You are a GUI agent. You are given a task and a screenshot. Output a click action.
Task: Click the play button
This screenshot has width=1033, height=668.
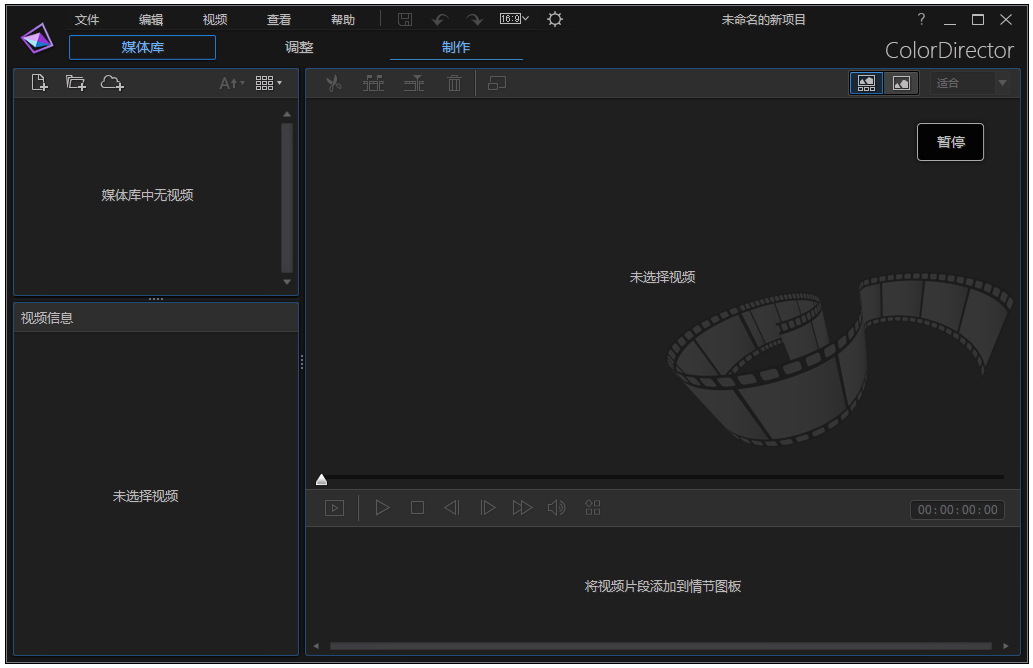[x=382, y=508]
